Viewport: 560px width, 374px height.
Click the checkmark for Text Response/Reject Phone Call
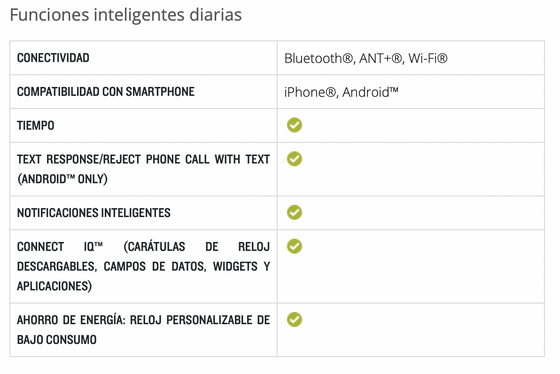(294, 159)
